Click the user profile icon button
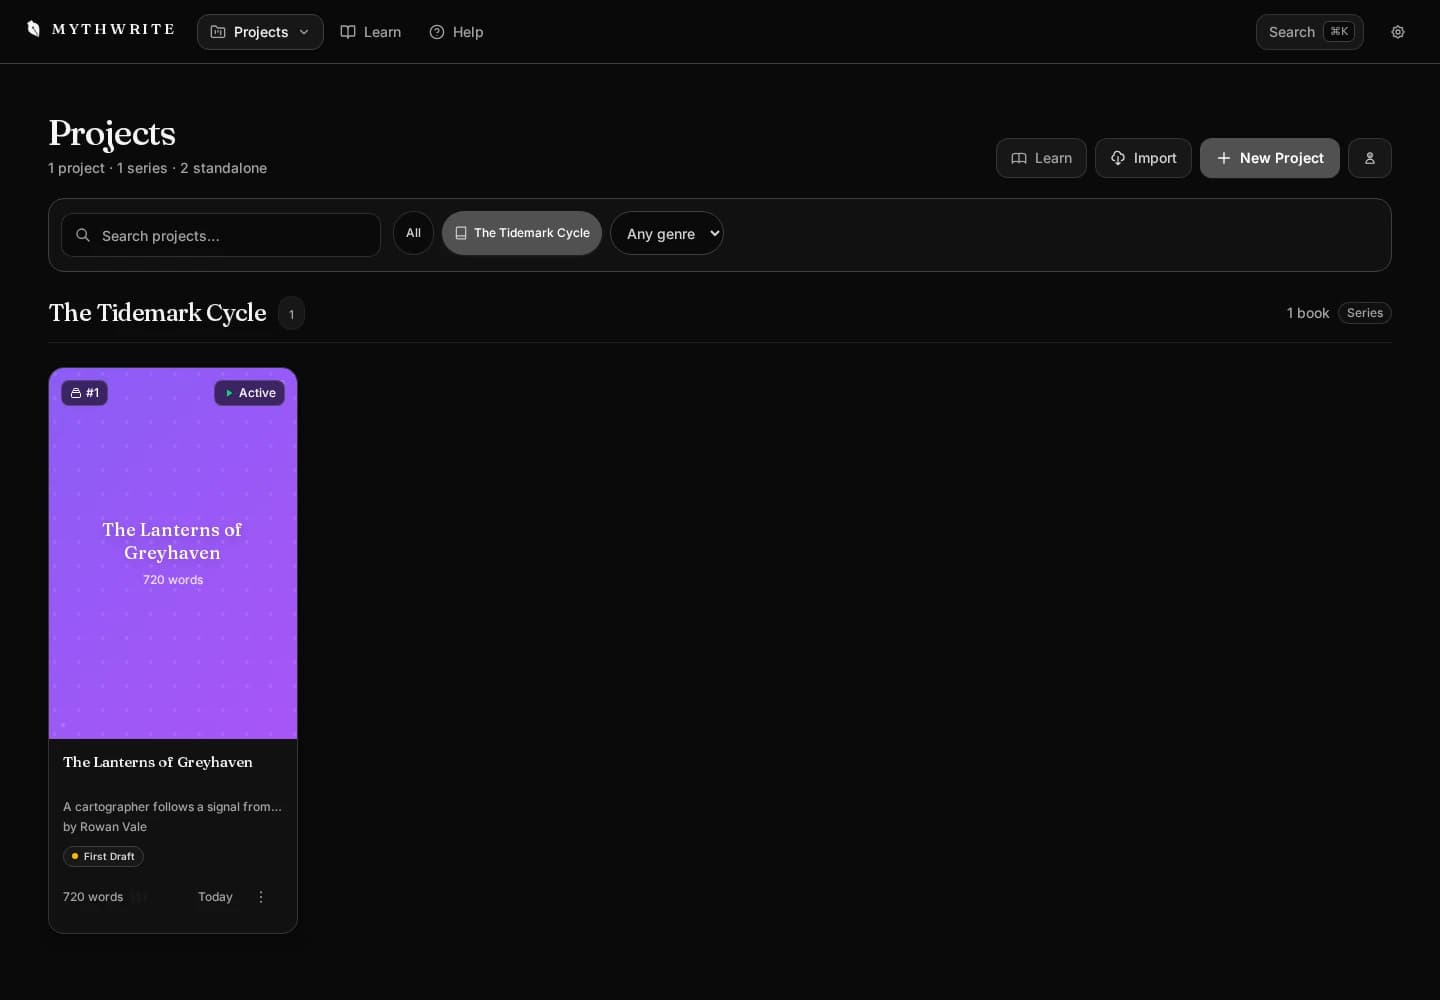Screen dimensions: 1440x1000 pos(1370,158)
